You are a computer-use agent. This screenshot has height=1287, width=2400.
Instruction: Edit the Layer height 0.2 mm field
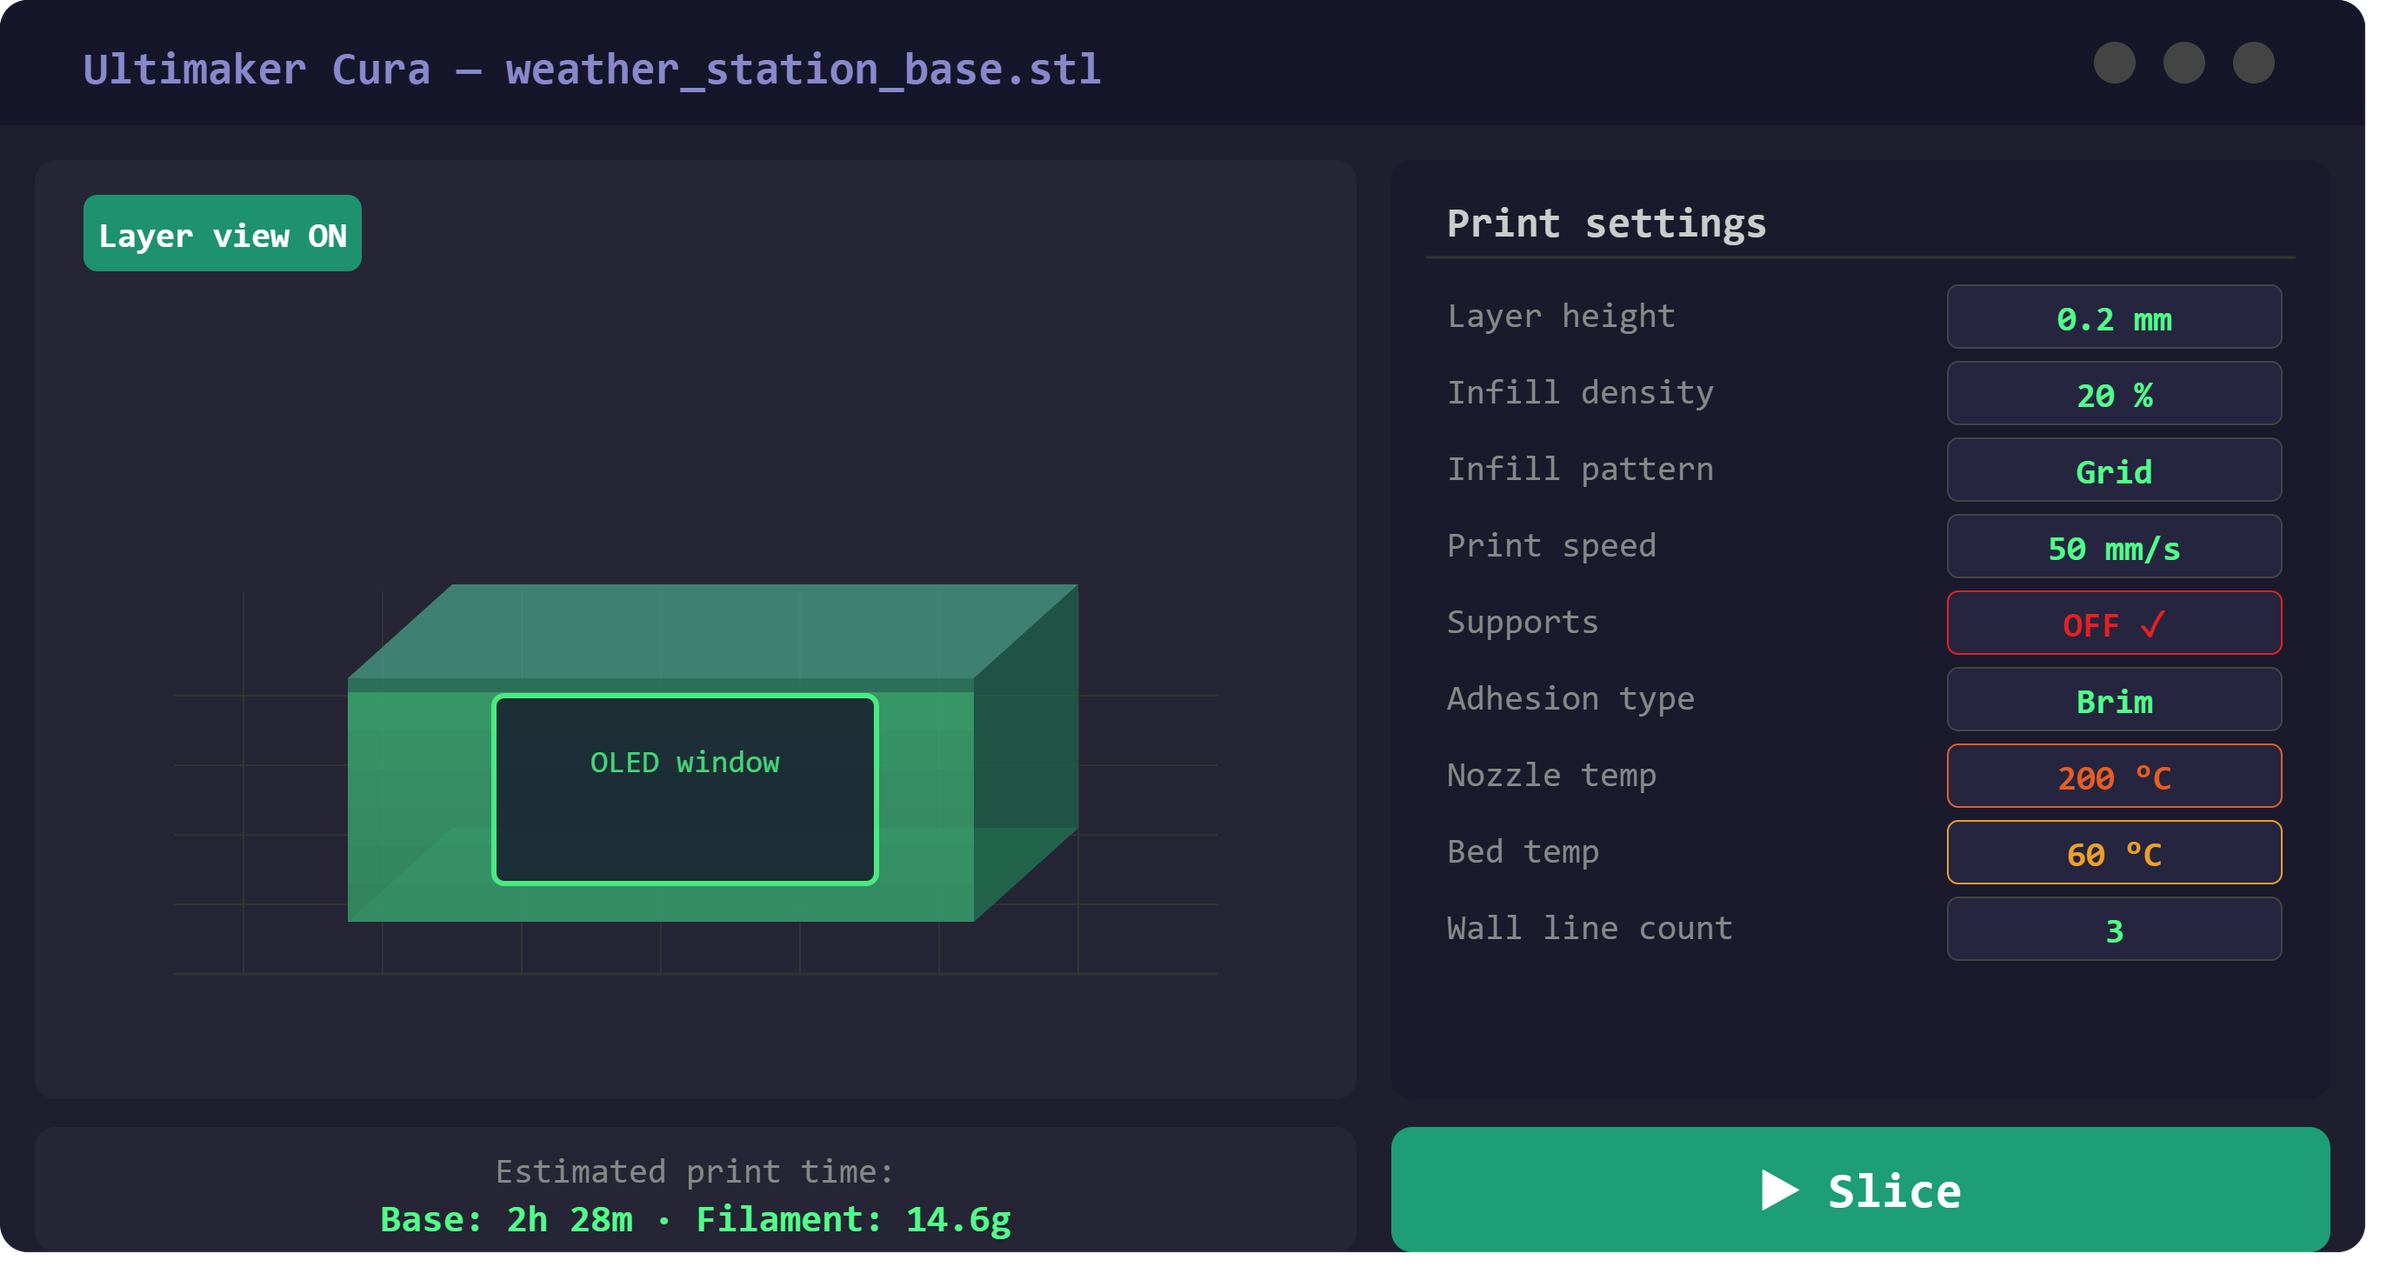(2114, 317)
